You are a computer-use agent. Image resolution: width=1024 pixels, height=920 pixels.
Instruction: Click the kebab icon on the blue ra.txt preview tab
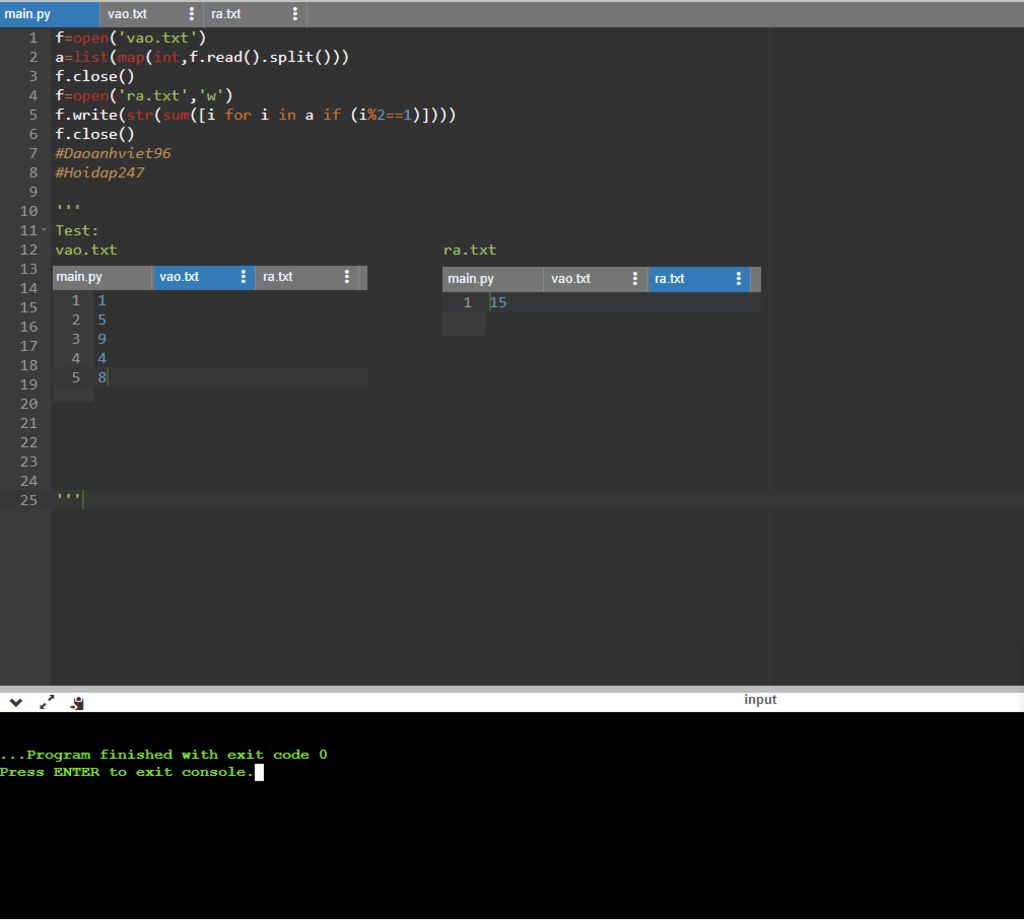click(739, 279)
